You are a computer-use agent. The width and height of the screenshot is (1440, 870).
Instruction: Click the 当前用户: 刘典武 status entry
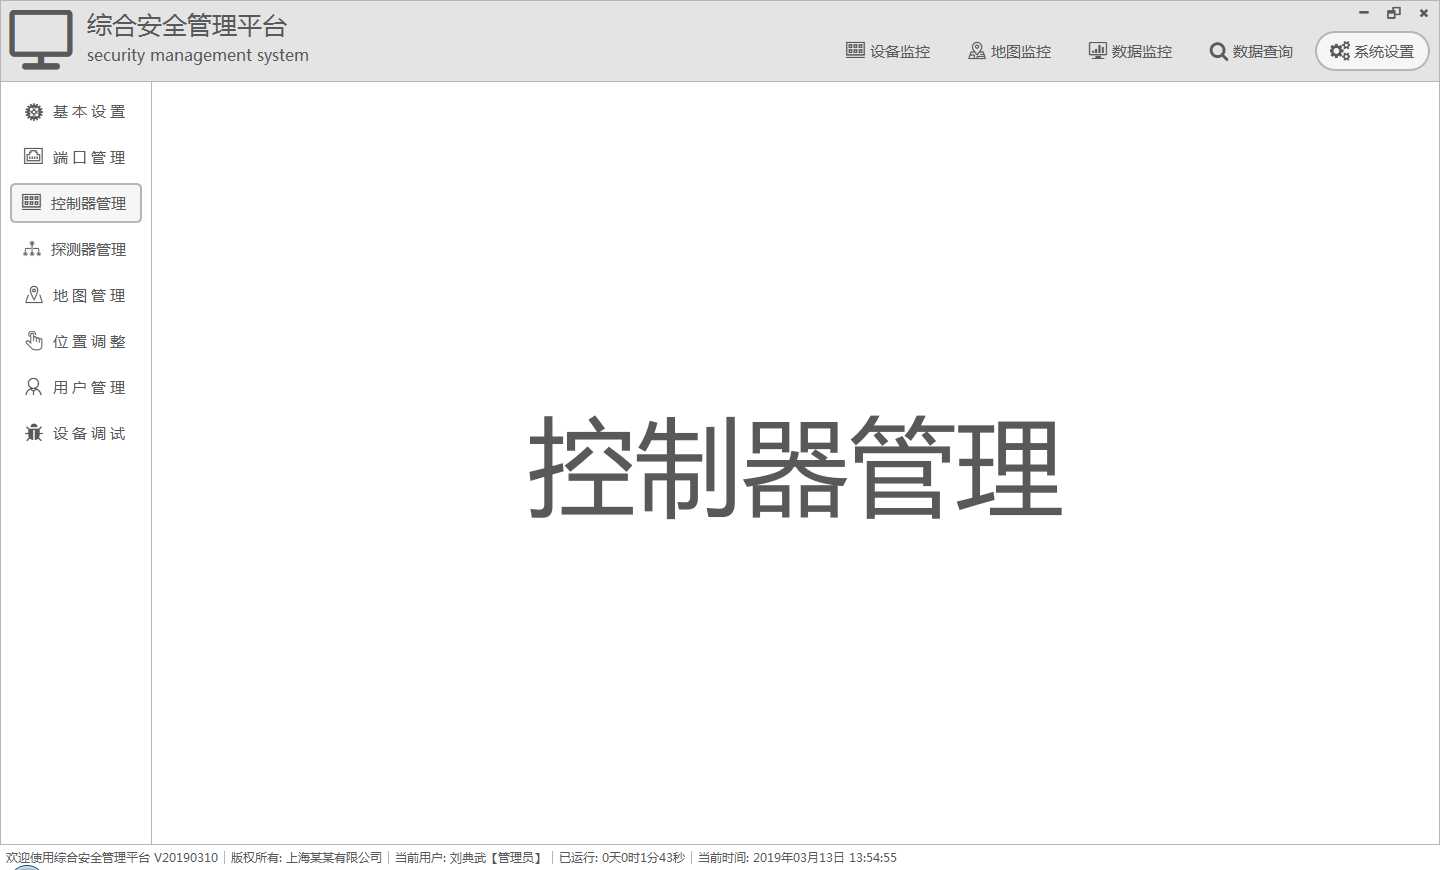coord(469,858)
